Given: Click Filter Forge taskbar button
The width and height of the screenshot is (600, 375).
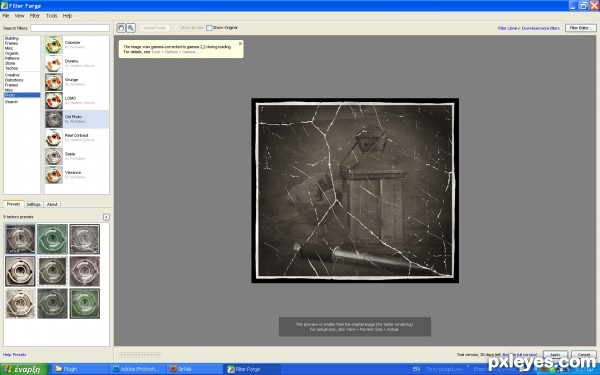Looking at the screenshot, I should tap(252, 369).
